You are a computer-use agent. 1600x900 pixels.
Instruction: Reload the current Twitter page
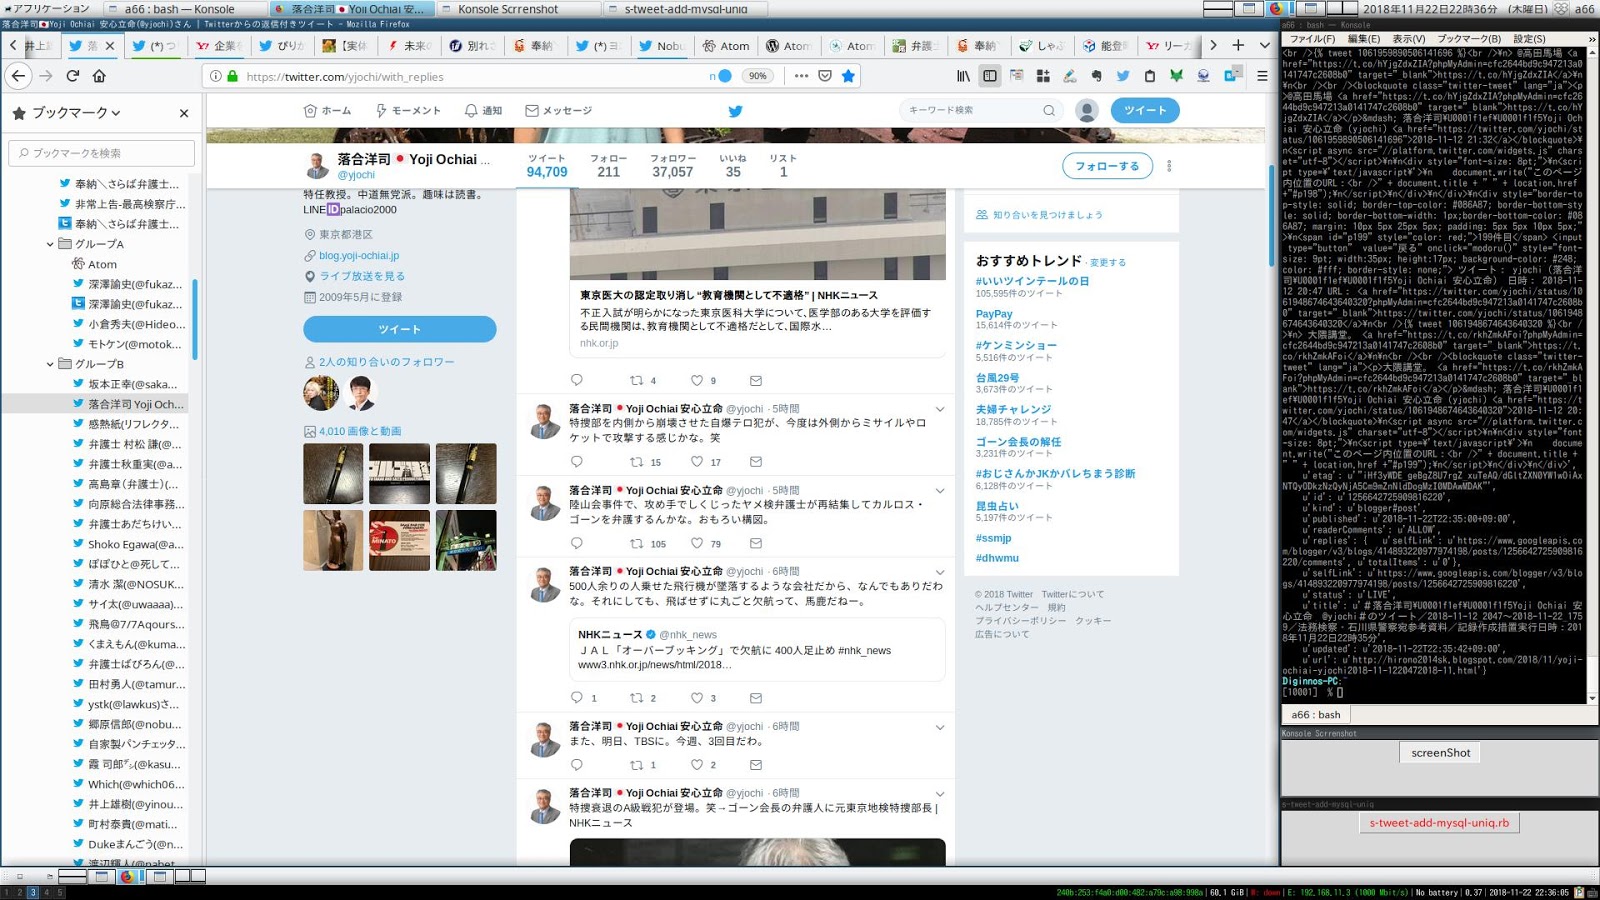coord(73,76)
